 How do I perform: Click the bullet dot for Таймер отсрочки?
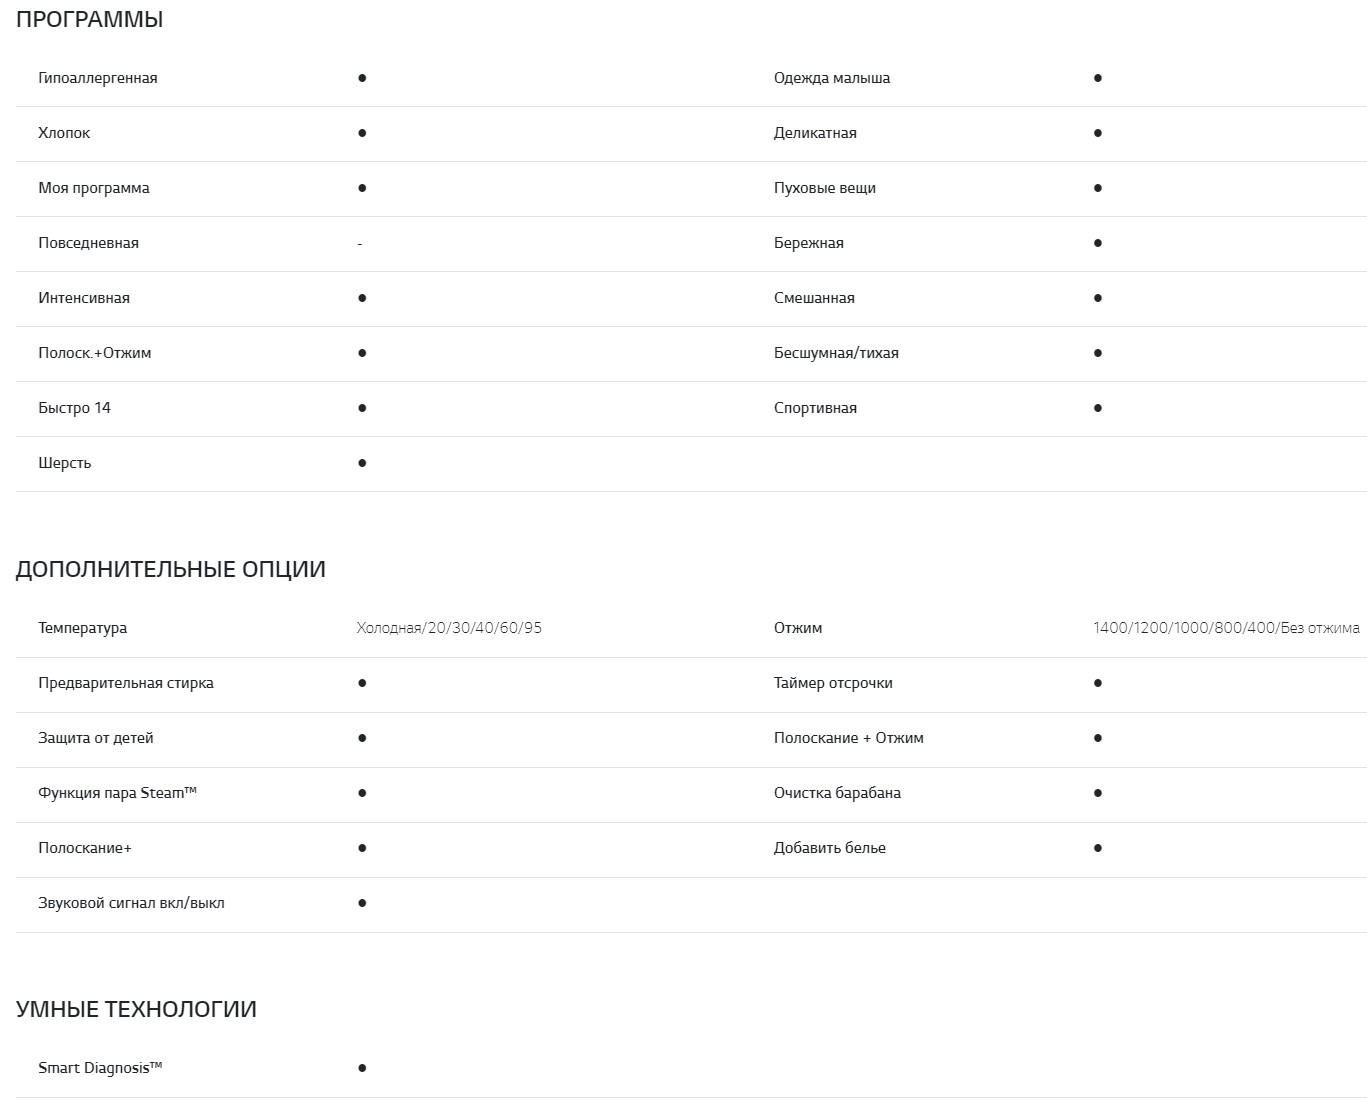[x=1098, y=683]
